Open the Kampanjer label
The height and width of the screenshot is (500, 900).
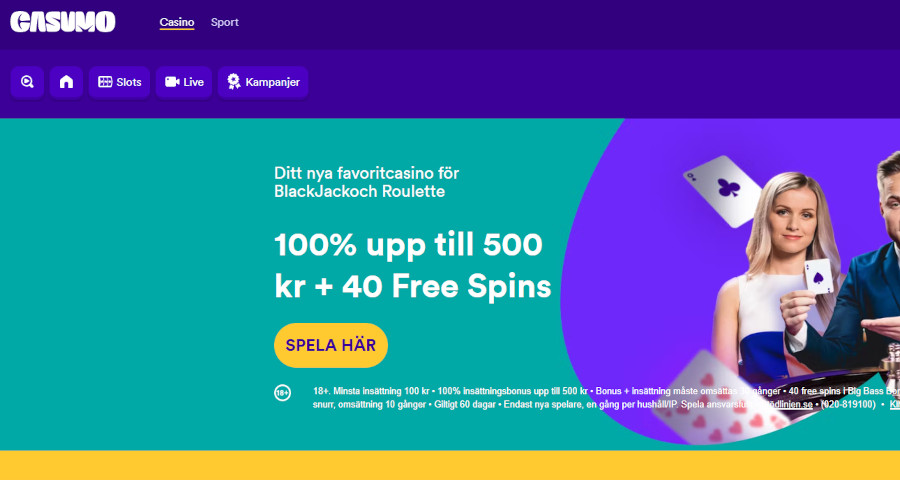[273, 82]
